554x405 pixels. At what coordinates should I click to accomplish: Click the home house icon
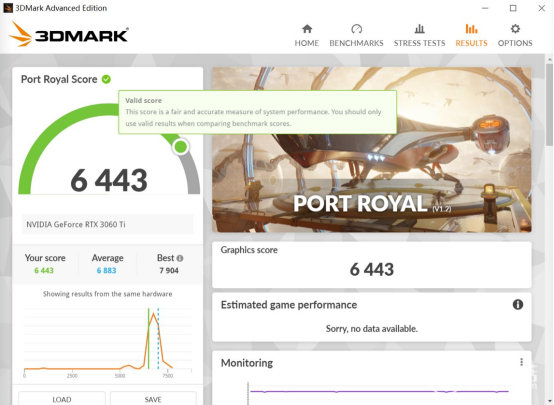(x=307, y=29)
